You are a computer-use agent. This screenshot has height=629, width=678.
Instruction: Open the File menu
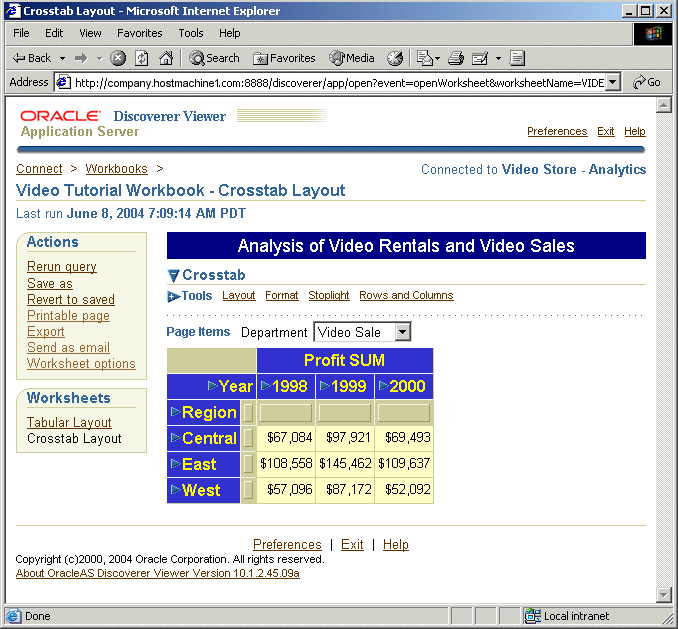[21, 33]
